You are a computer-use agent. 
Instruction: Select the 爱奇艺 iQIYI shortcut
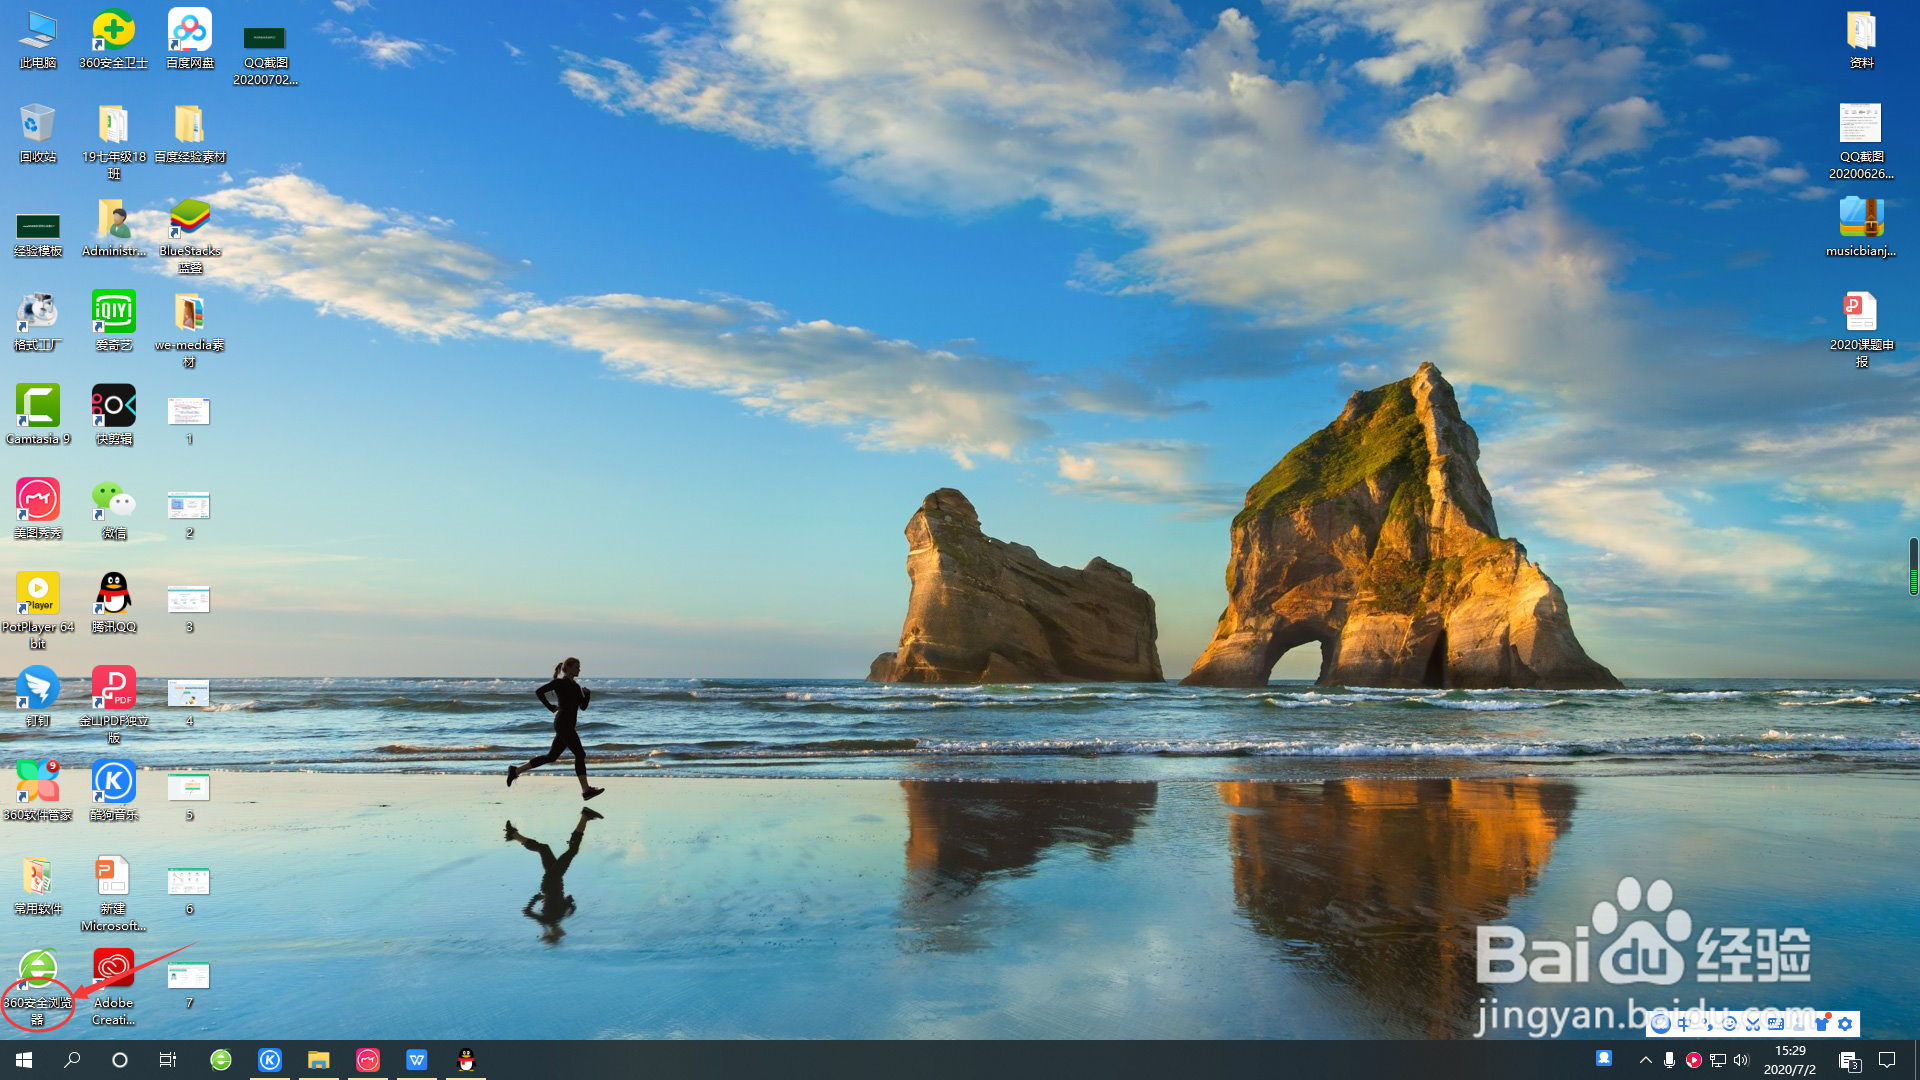coord(113,323)
